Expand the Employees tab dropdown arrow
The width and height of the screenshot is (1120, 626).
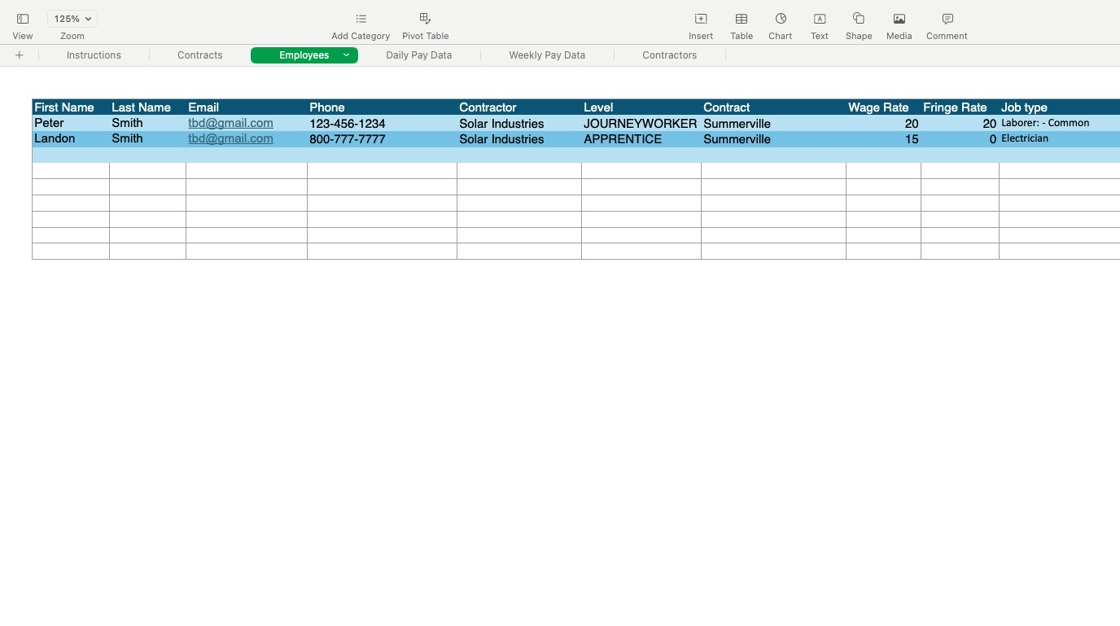coord(346,55)
